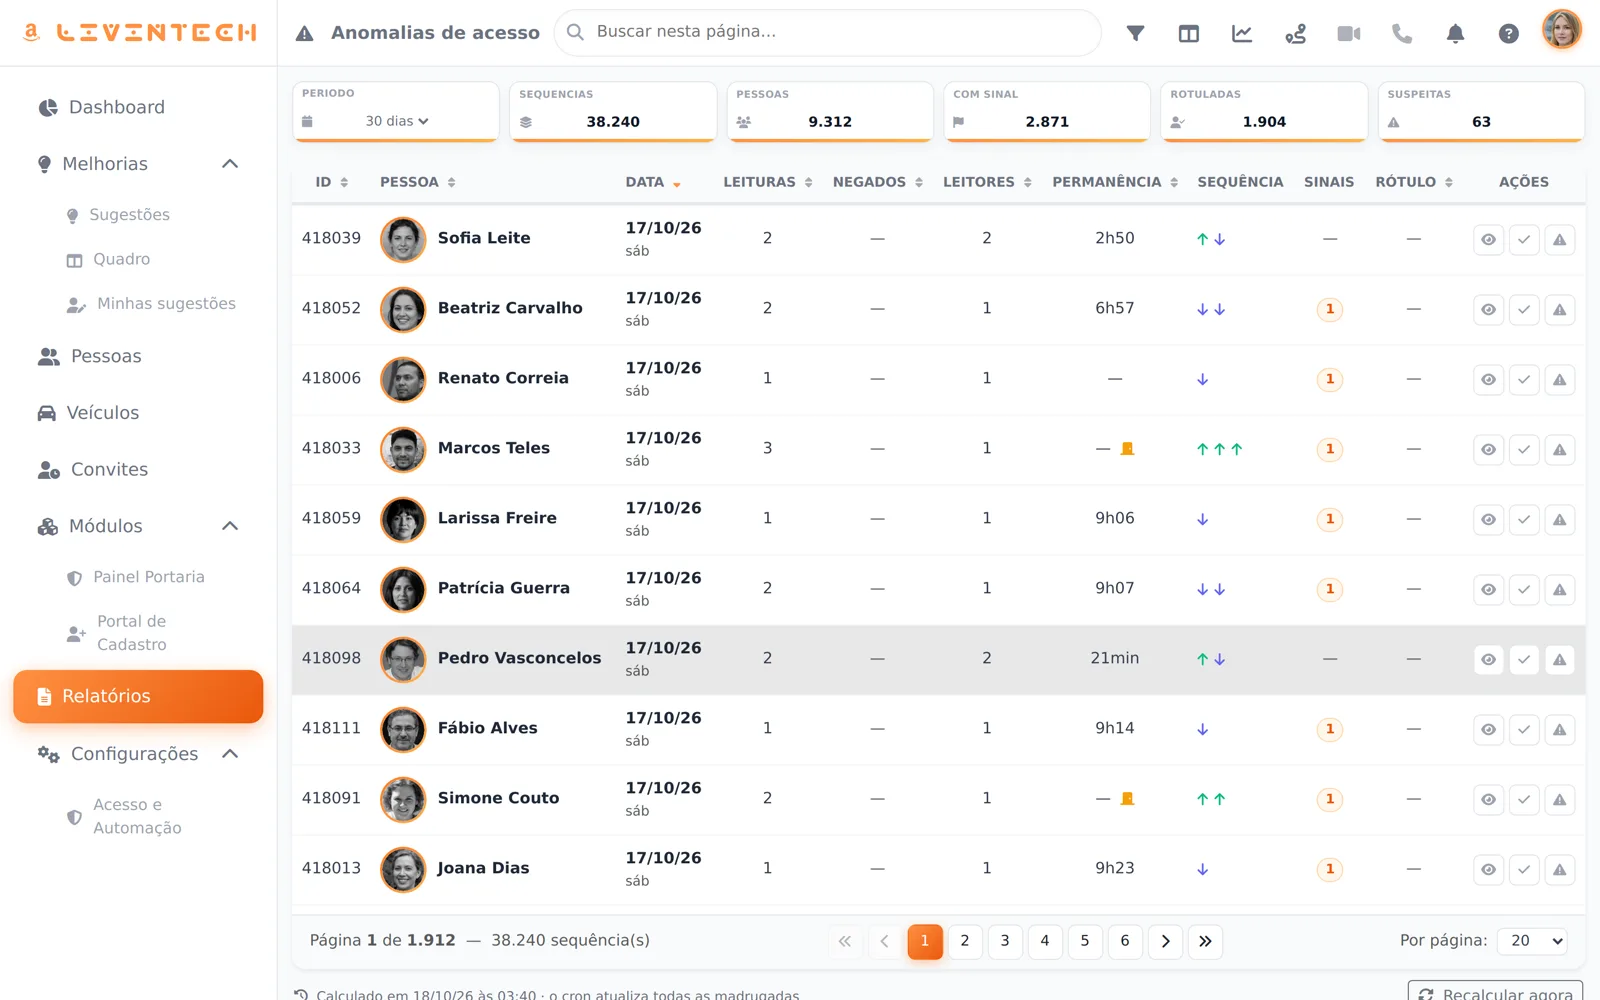Screen dimensions: 1600x1000
Task: Sort by ID column
Action: pos(332,182)
